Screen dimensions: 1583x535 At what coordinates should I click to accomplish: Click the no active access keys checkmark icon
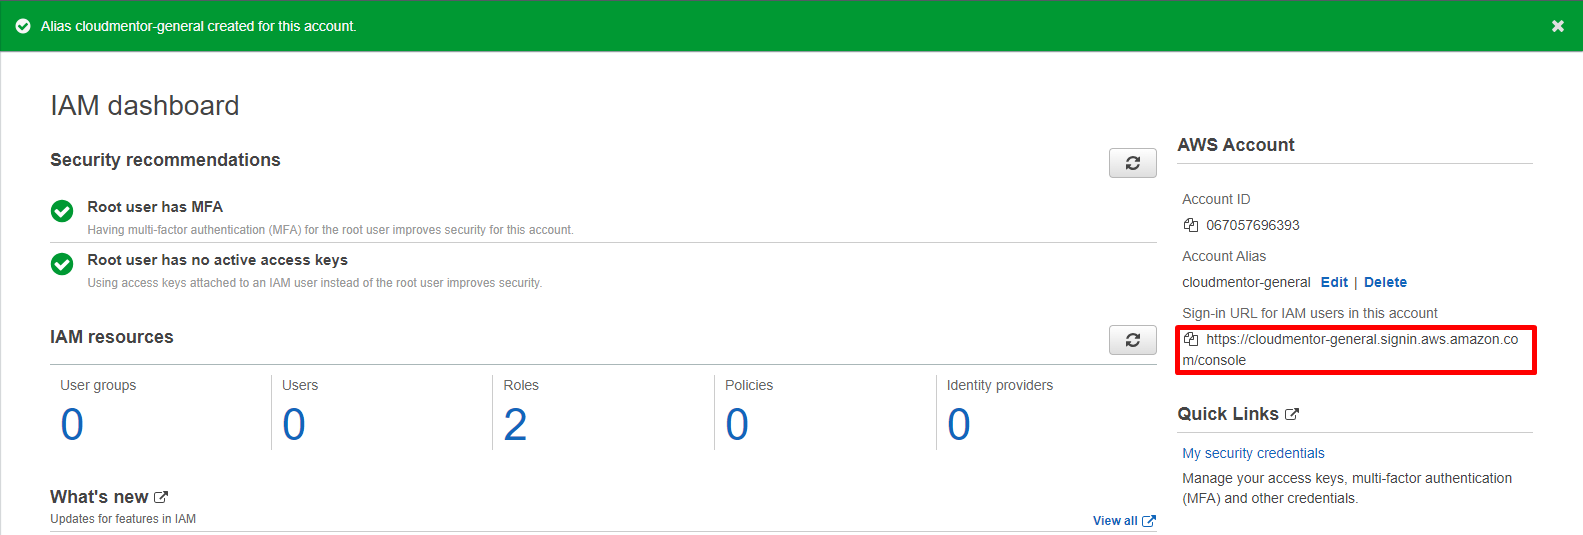[62, 264]
